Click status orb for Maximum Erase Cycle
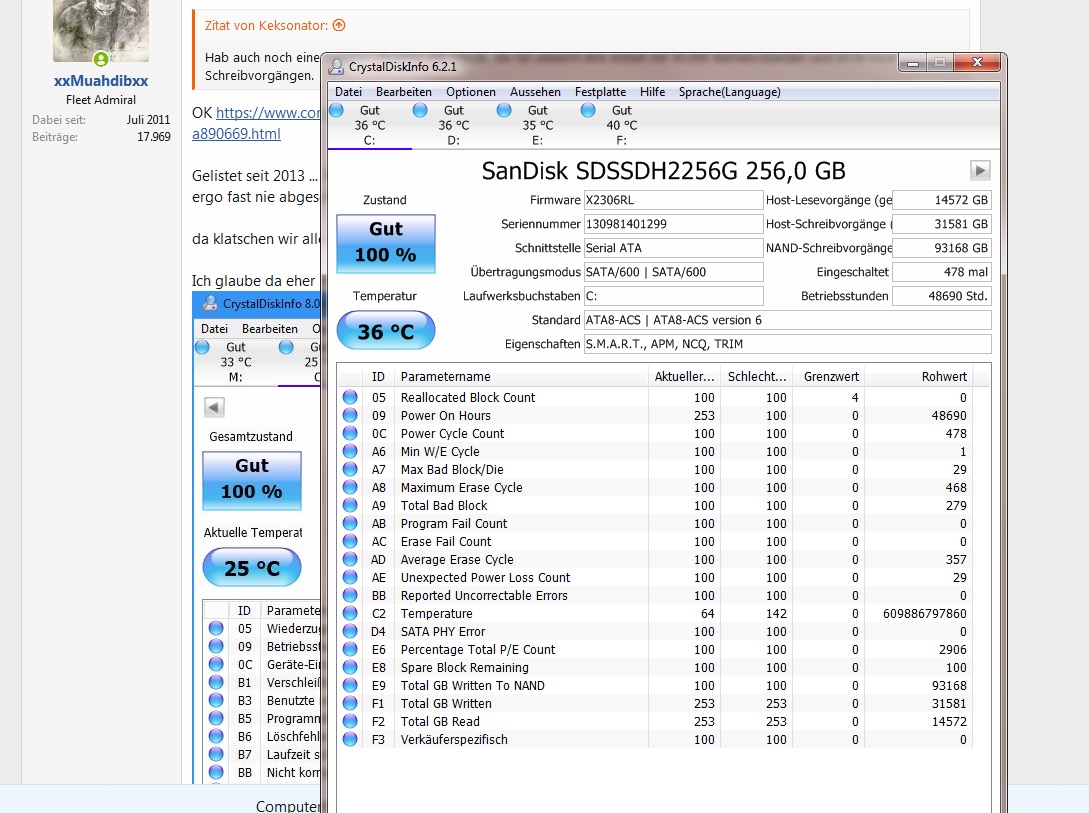1089x813 pixels. point(350,487)
